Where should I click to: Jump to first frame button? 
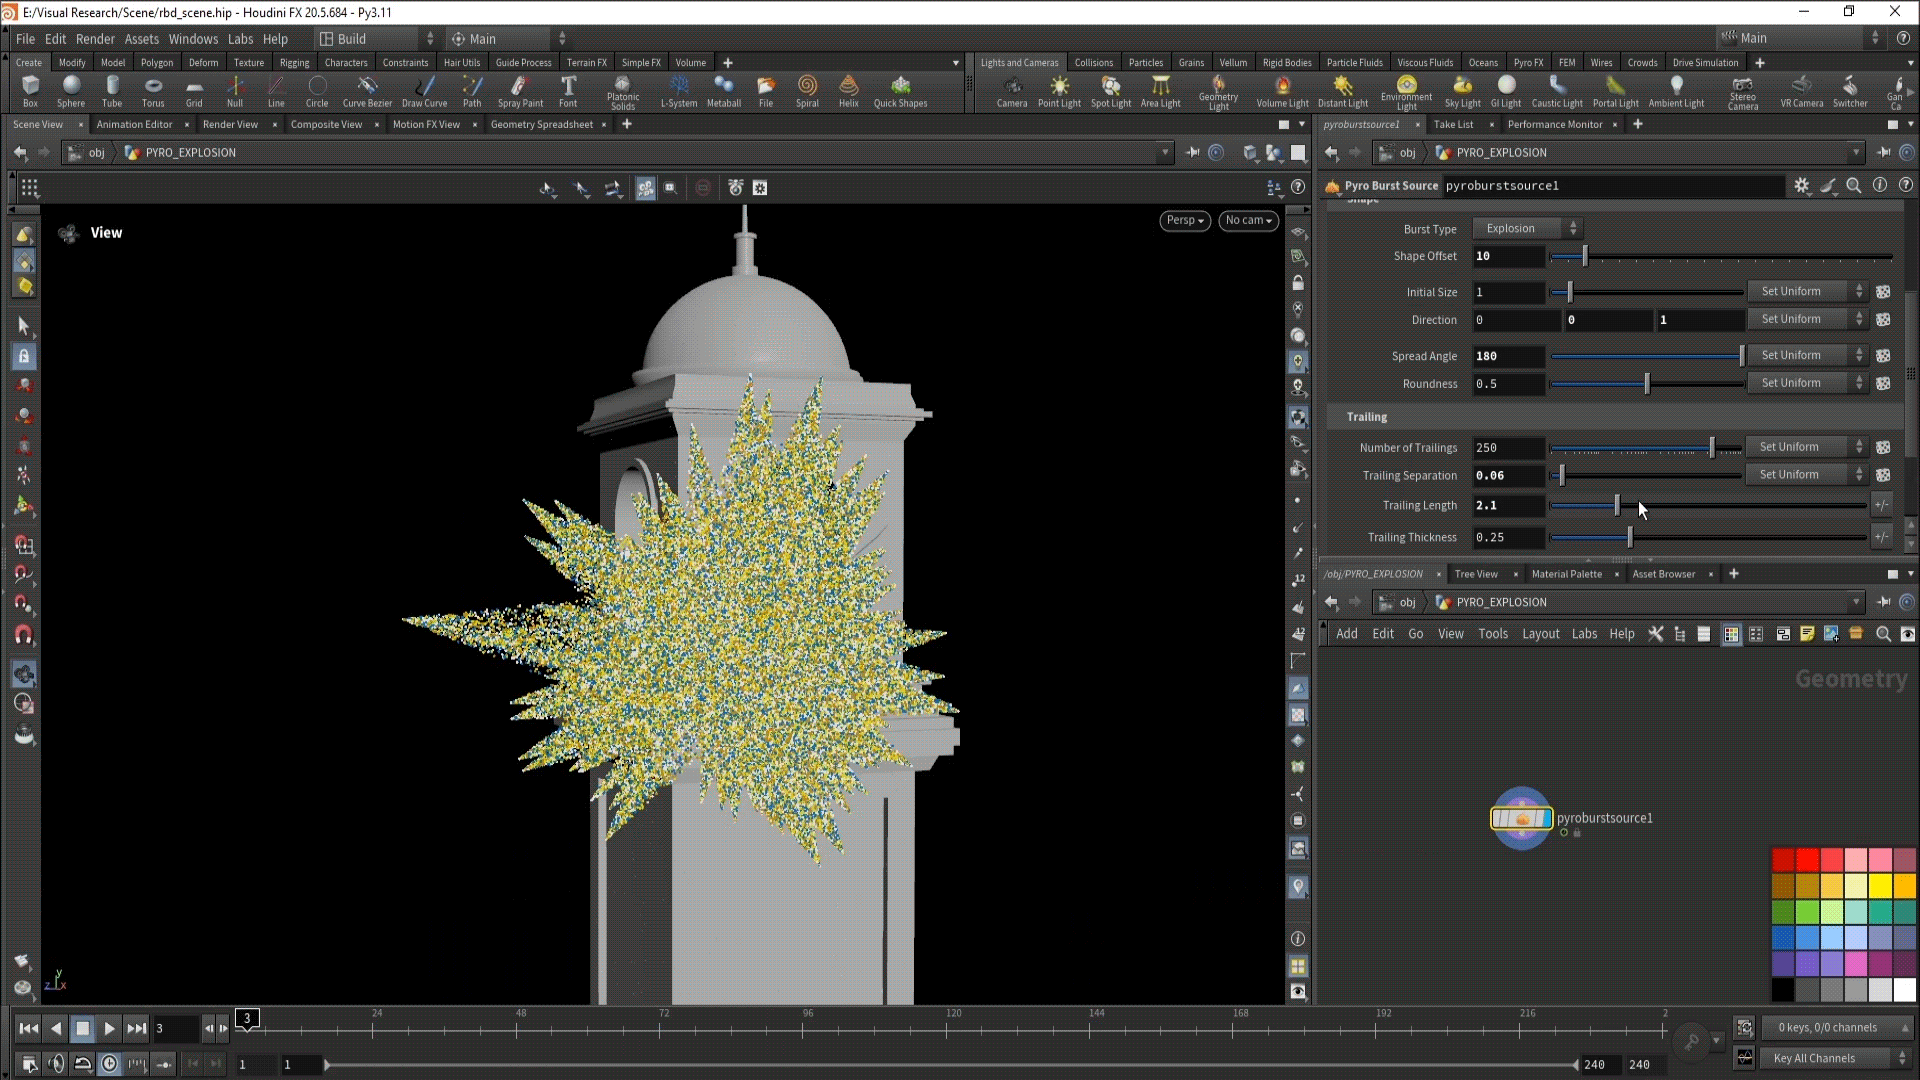pyautogui.click(x=28, y=1028)
